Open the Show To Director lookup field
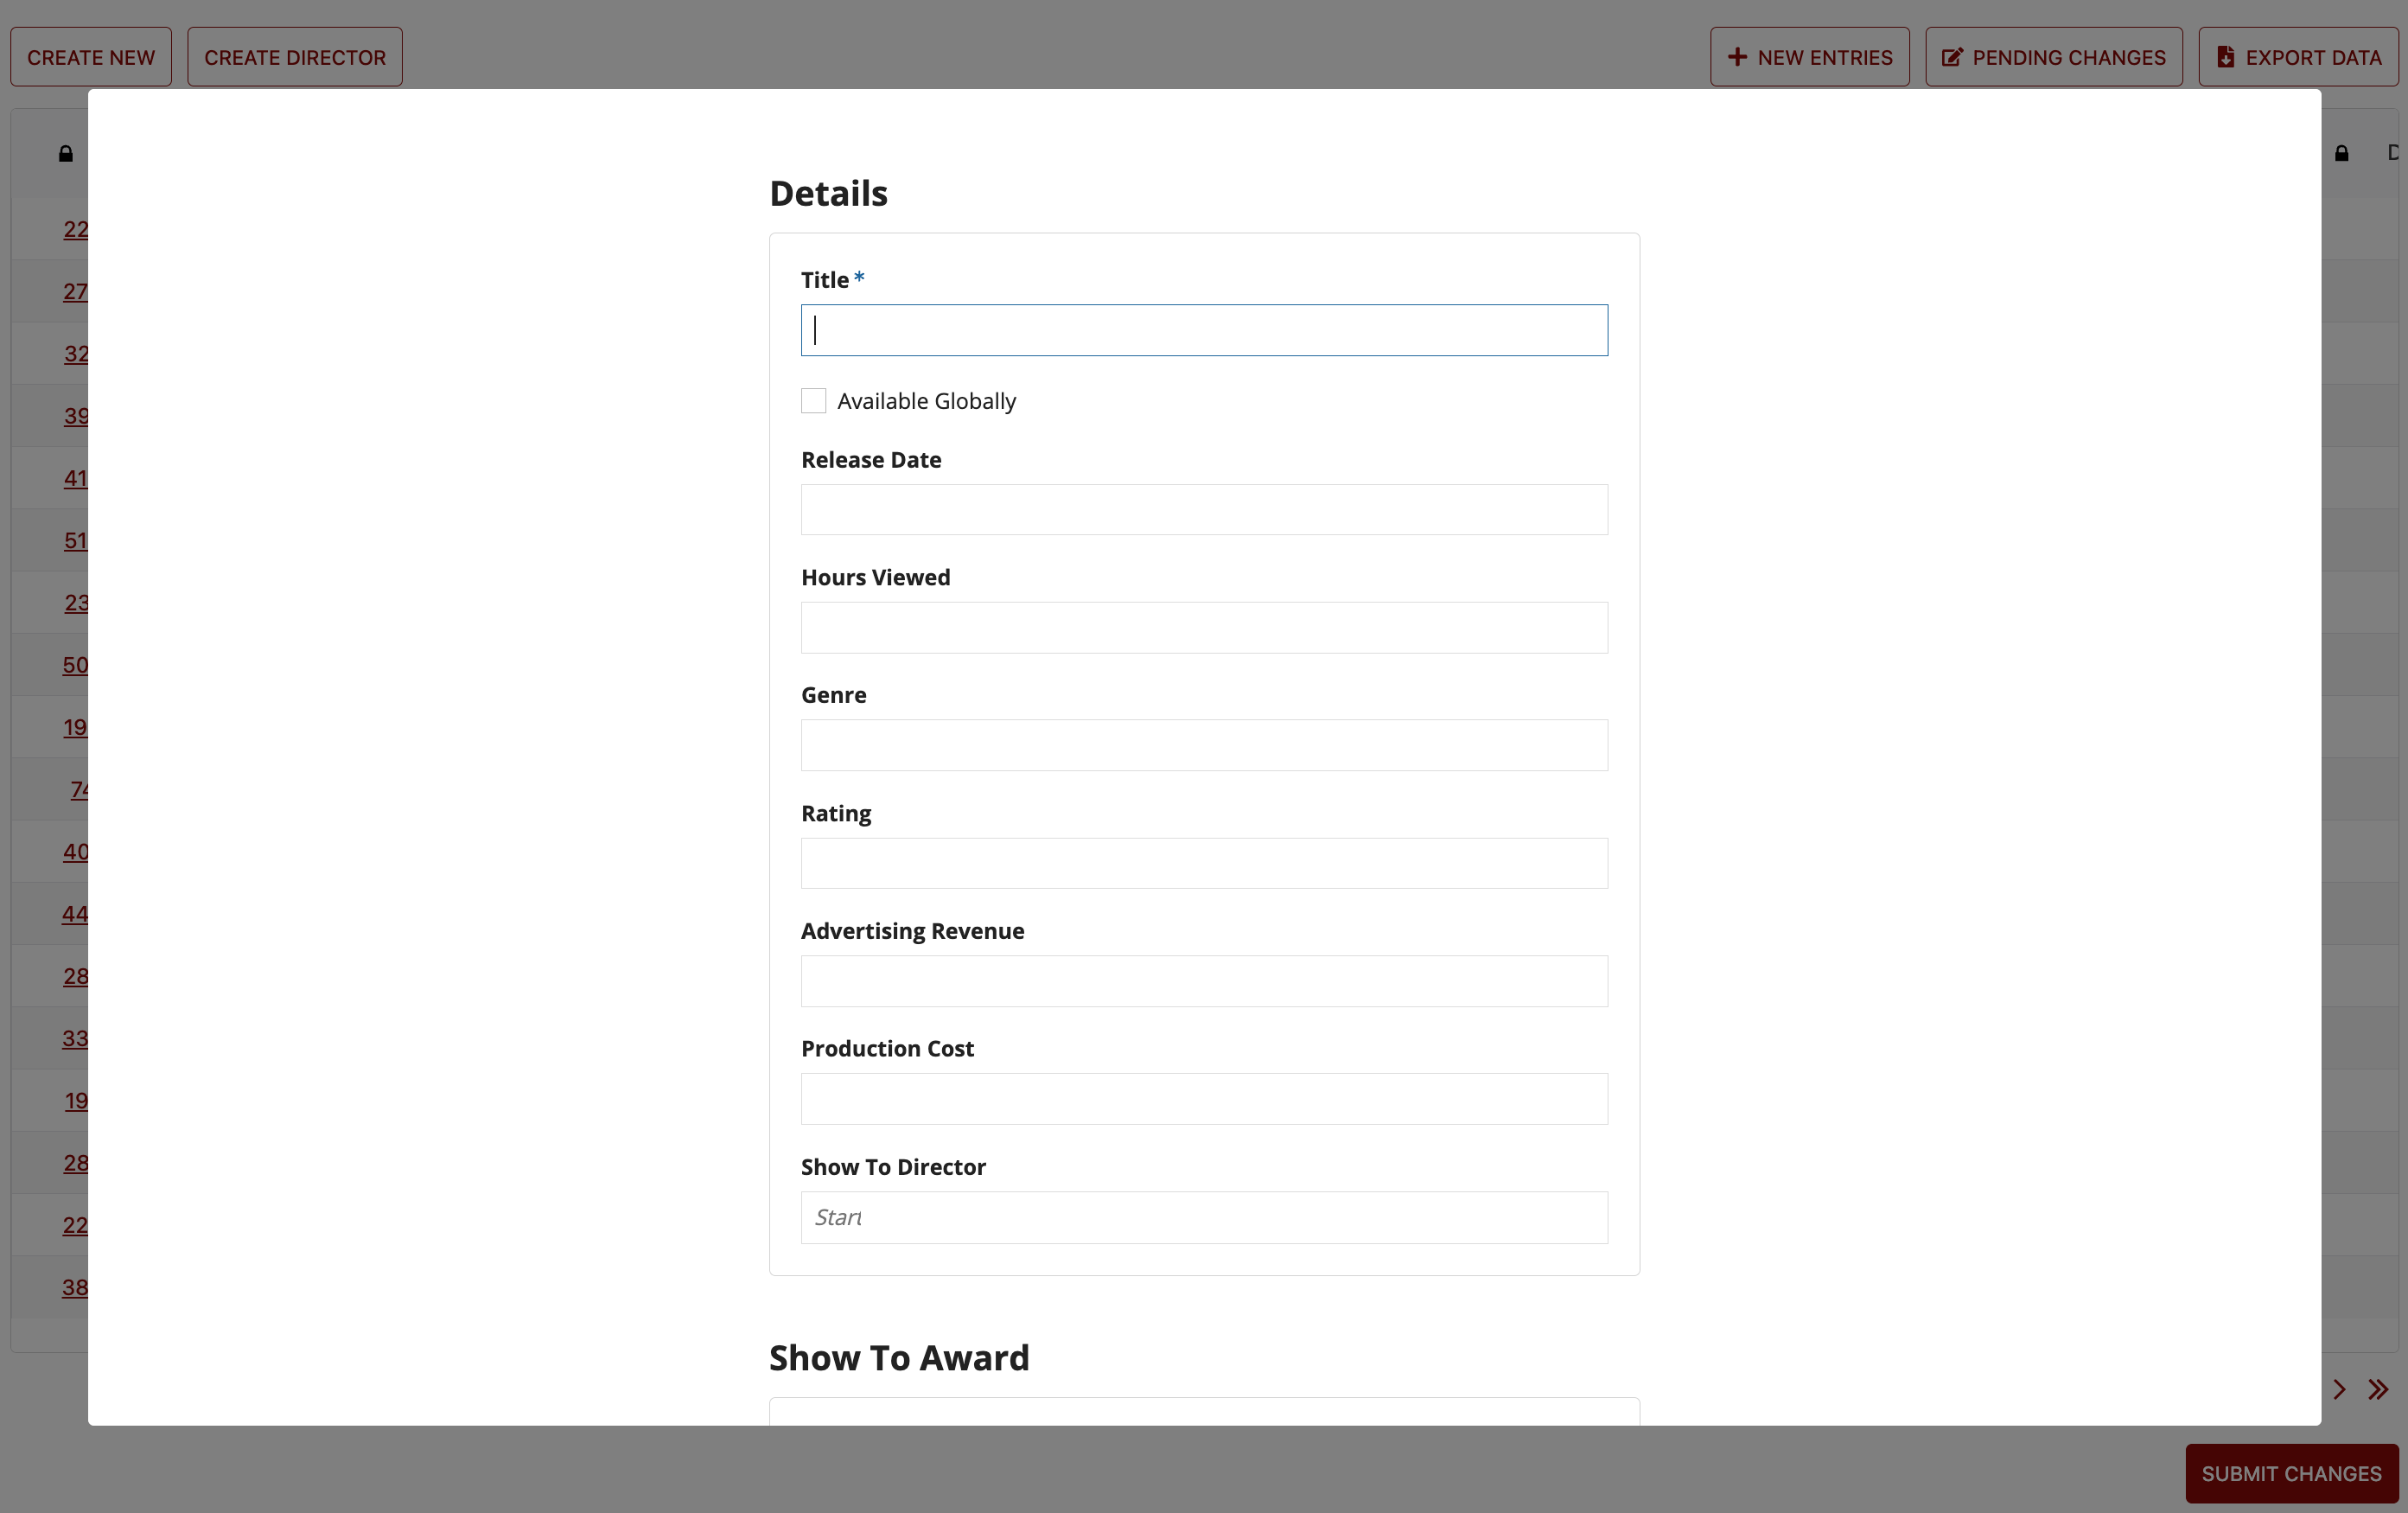 [x=1204, y=1217]
